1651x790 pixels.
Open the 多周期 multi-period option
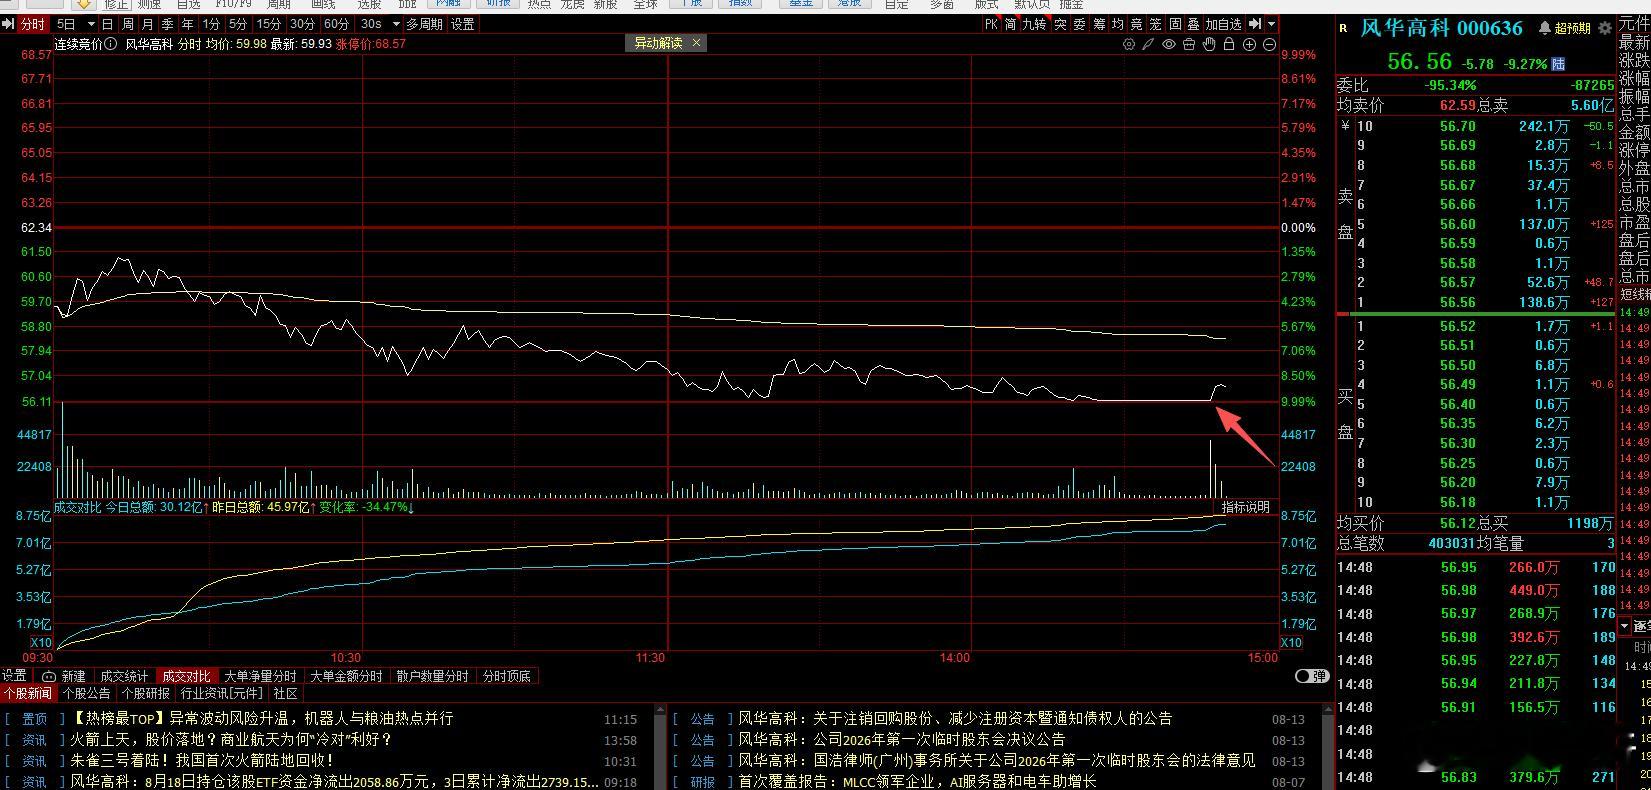tap(424, 24)
